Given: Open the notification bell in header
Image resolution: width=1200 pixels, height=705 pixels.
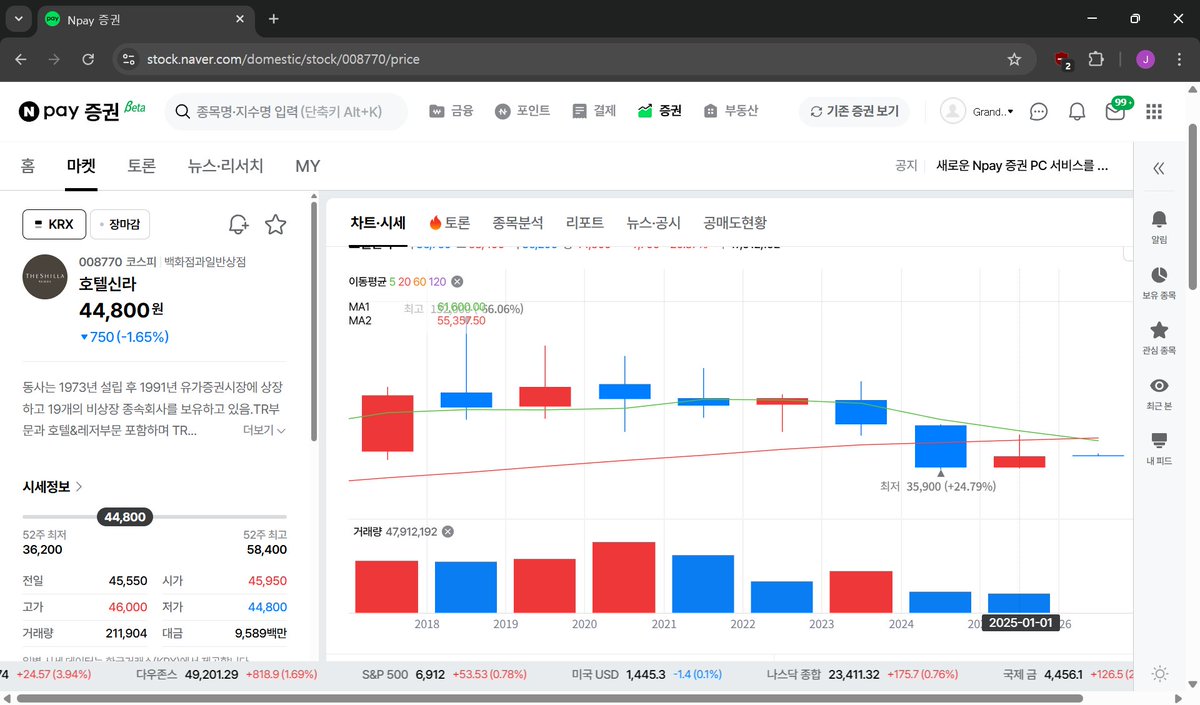Looking at the screenshot, I should [x=1077, y=112].
